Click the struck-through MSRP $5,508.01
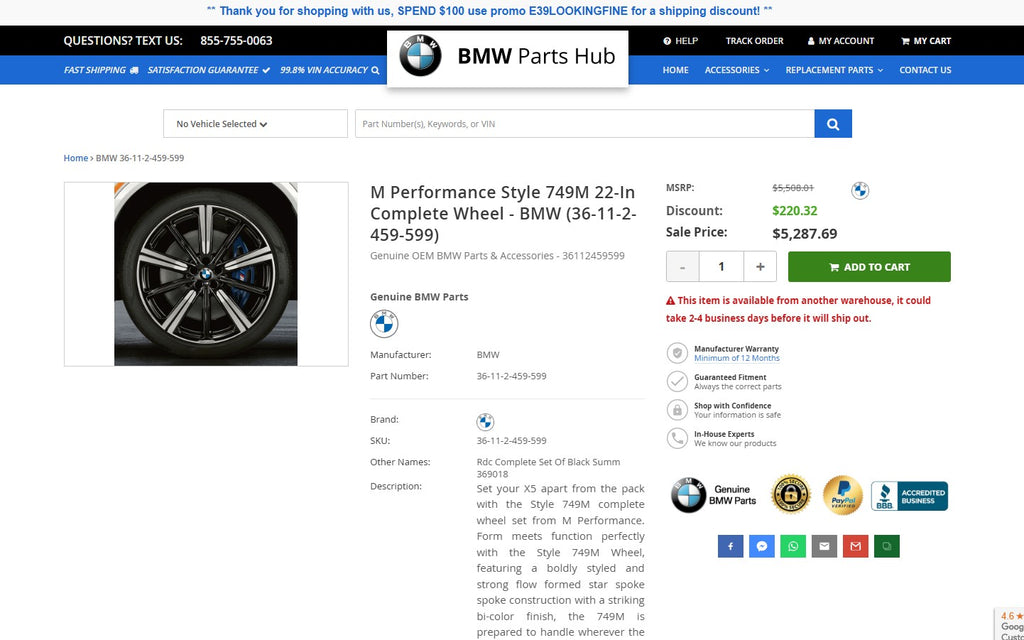The height and width of the screenshot is (640, 1024). pos(793,188)
